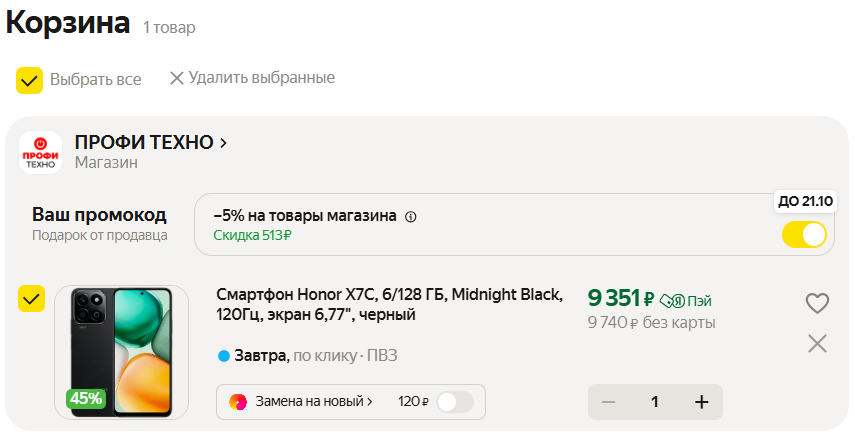Open promo code info icon
The width and height of the screenshot is (855, 438).
pyautogui.click(x=410, y=216)
